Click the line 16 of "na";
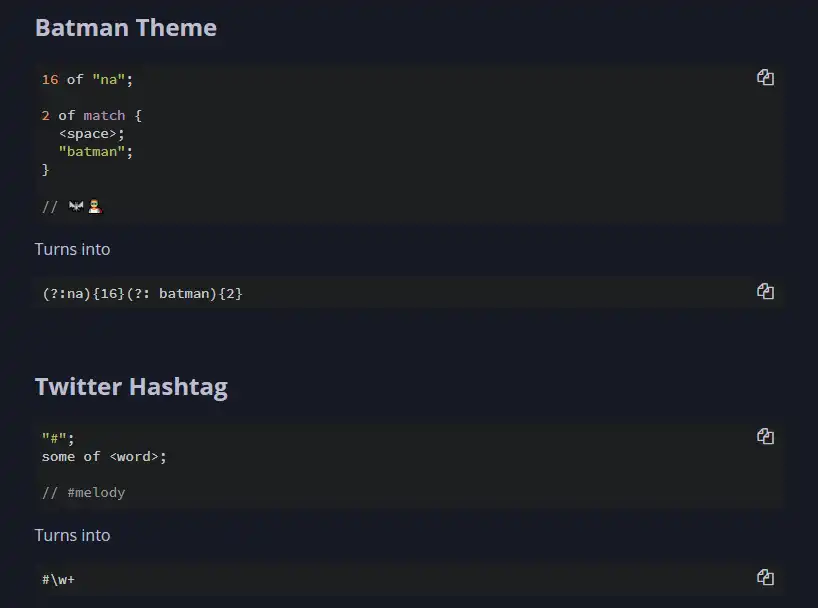The width and height of the screenshot is (818, 608). point(87,79)
